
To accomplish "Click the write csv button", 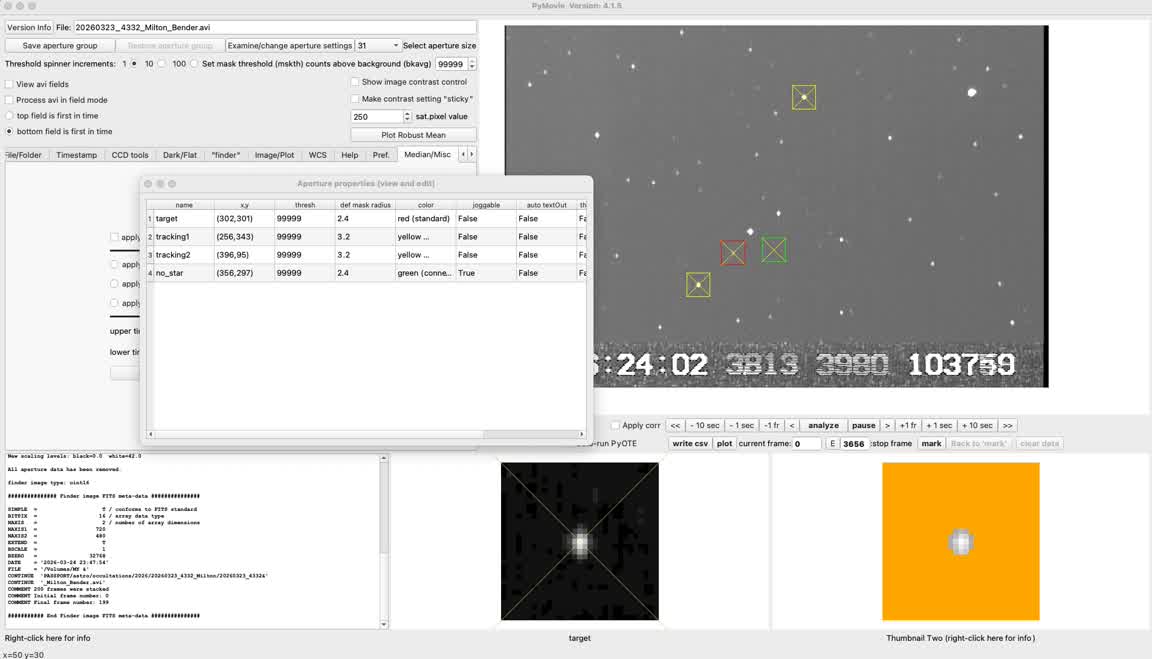I will [x=690, y=443].
